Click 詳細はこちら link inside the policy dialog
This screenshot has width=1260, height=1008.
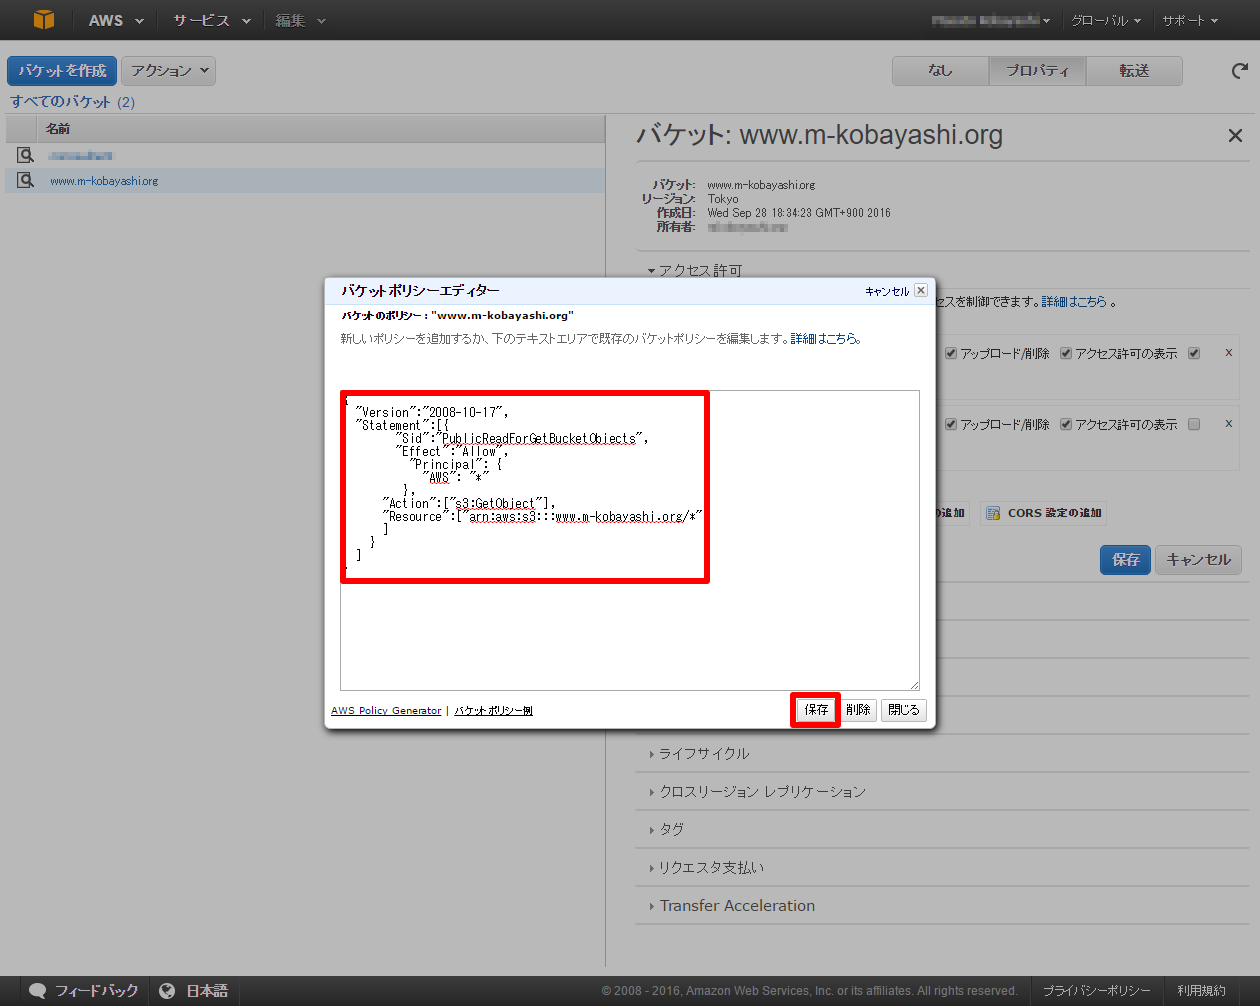(x=824, y=339)
